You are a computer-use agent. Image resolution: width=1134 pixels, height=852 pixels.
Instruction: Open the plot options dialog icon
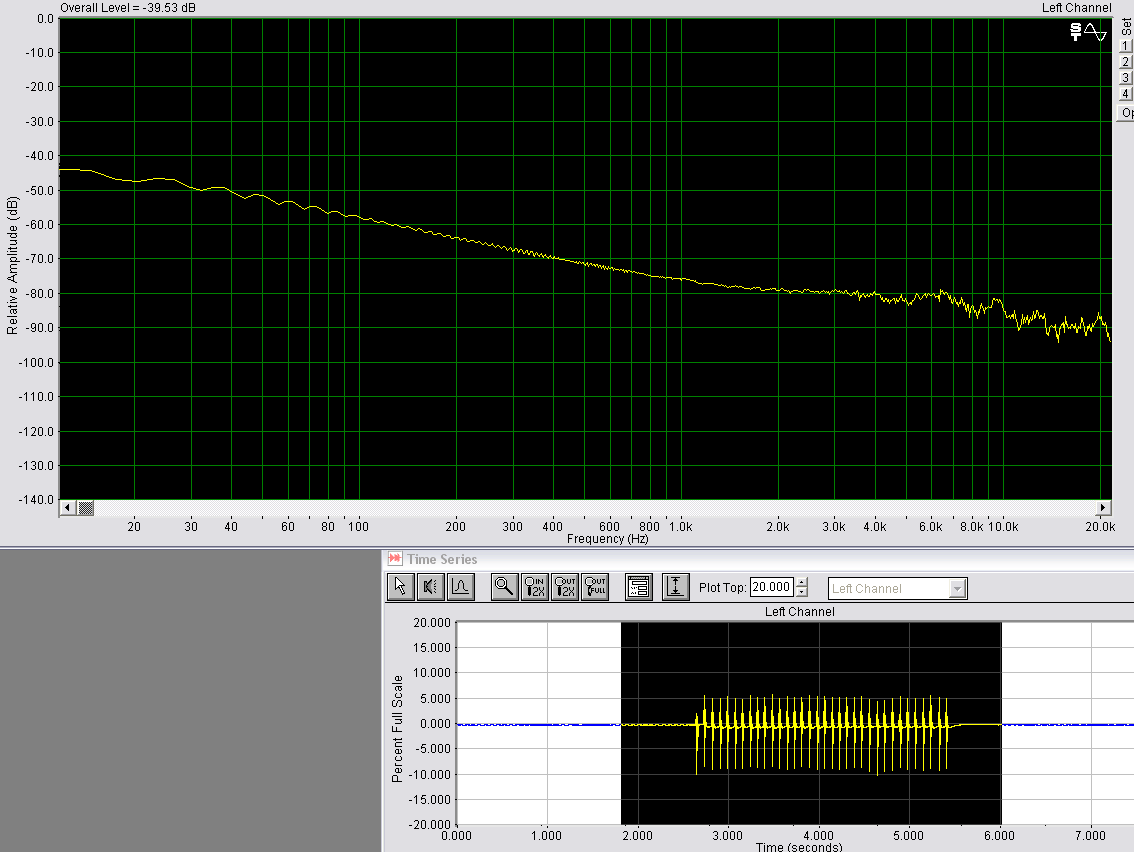(639, 587)
